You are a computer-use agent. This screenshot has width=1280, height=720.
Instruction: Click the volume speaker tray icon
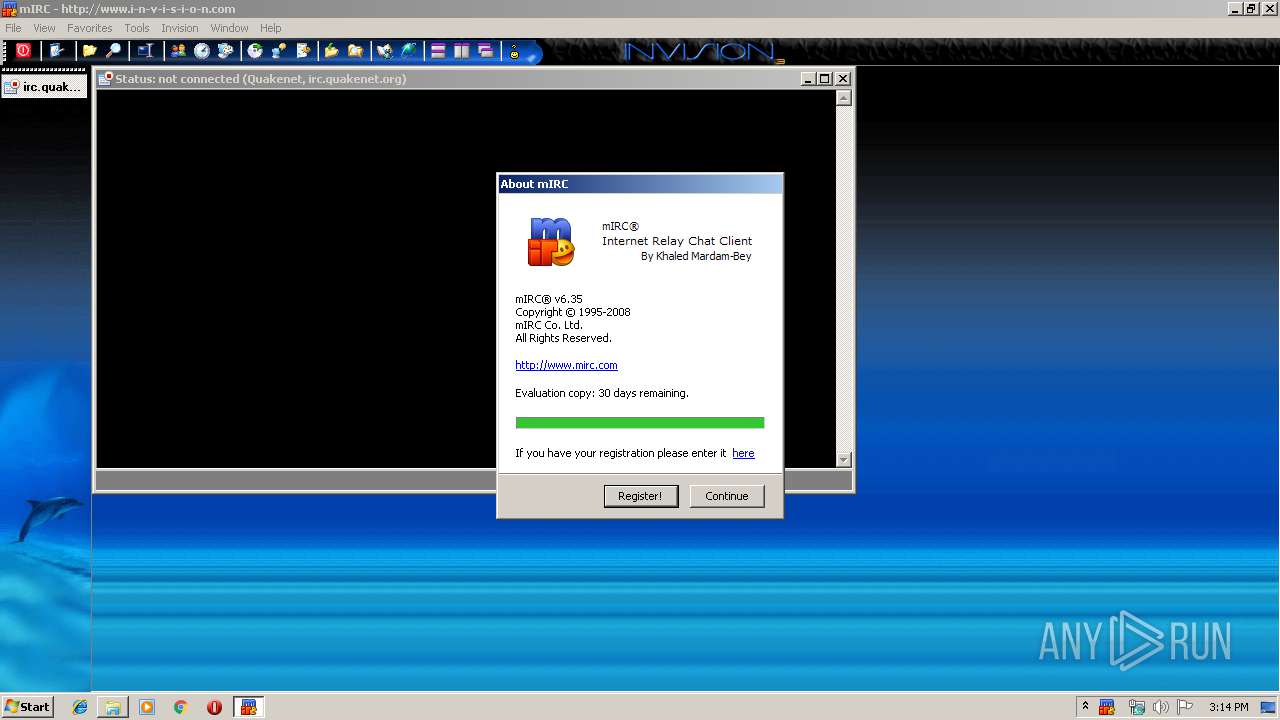click(1161, 707)
